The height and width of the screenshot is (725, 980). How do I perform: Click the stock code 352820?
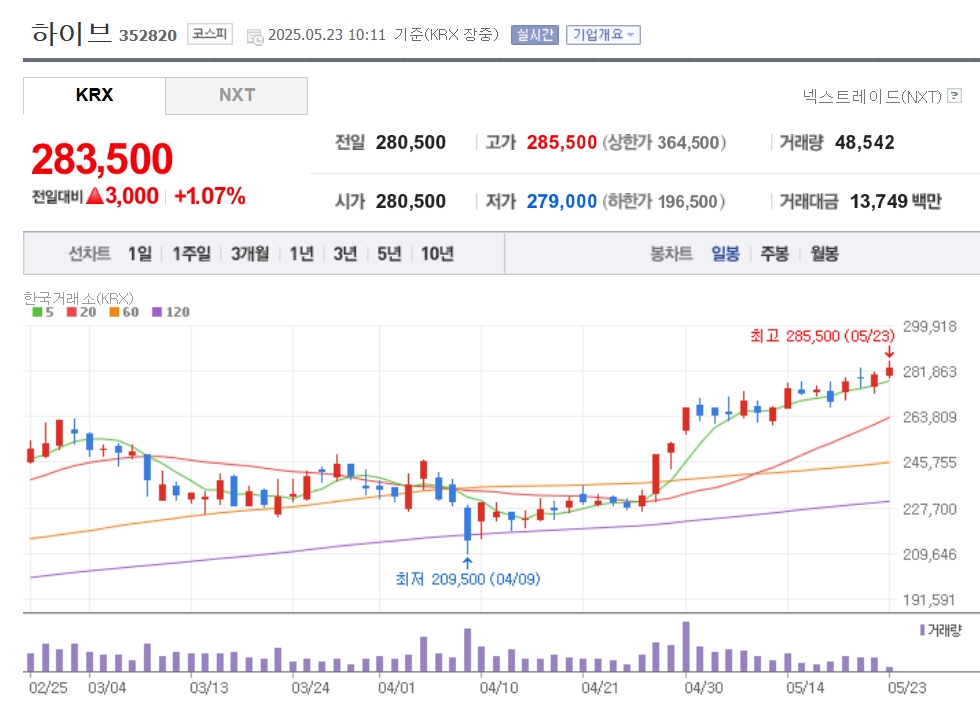pos(148,35)
